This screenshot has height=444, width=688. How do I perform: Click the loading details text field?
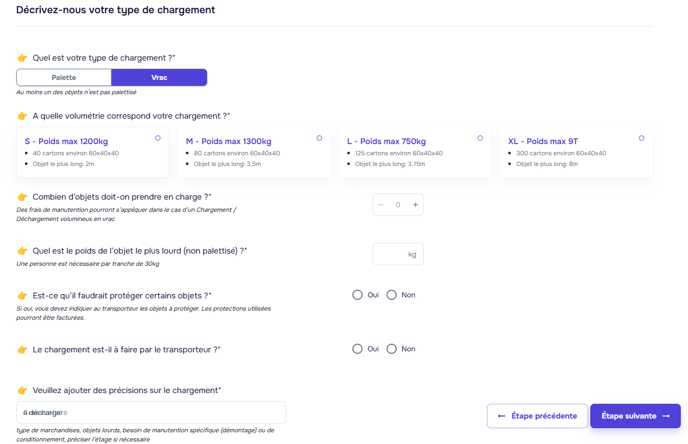[150, 412]
